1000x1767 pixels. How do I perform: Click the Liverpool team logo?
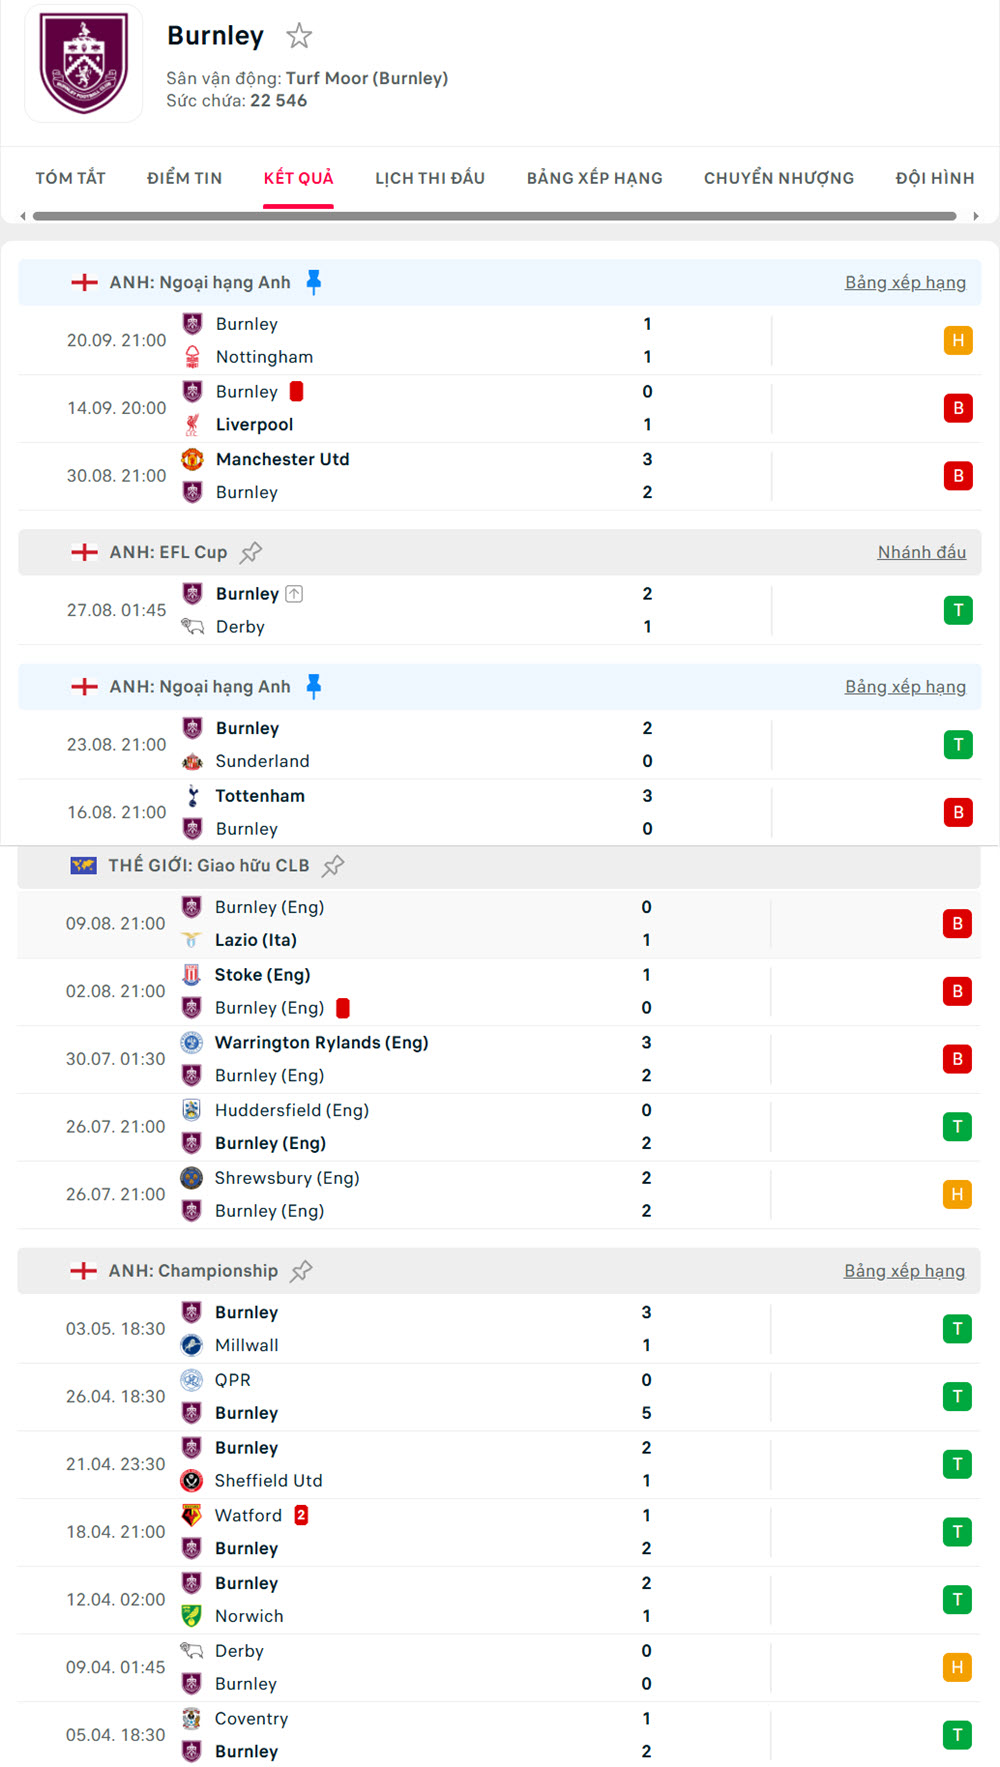192,425
